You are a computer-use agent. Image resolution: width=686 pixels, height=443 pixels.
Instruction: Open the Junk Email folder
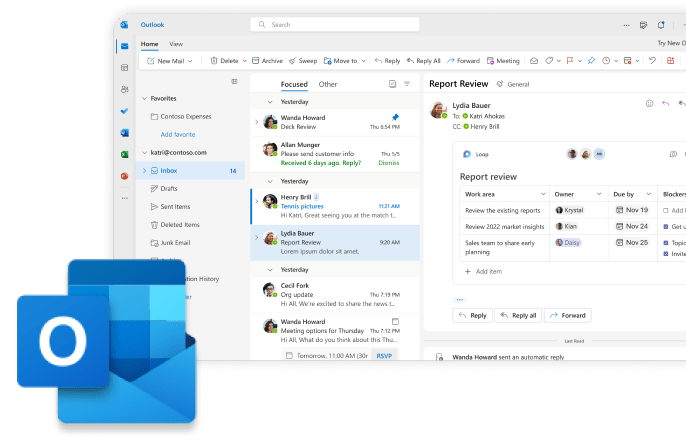click(x=170, y=242)
